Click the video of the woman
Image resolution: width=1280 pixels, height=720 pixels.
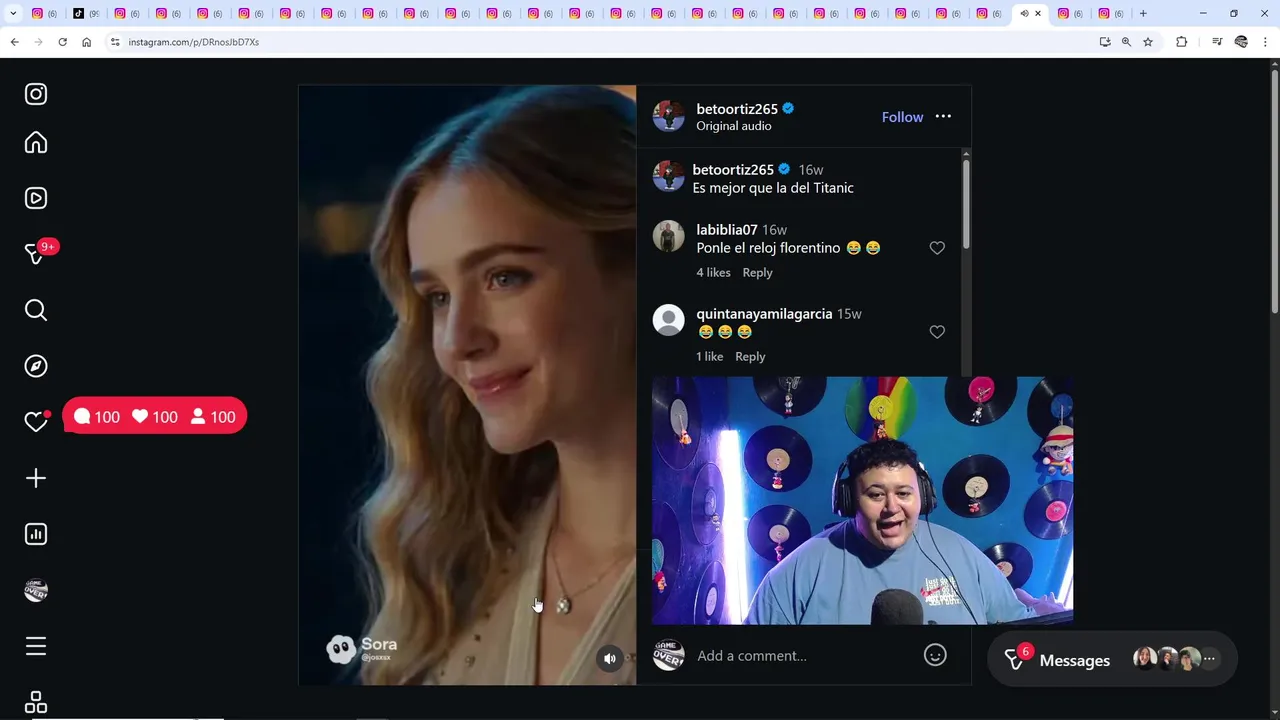(x=467, y=385)
